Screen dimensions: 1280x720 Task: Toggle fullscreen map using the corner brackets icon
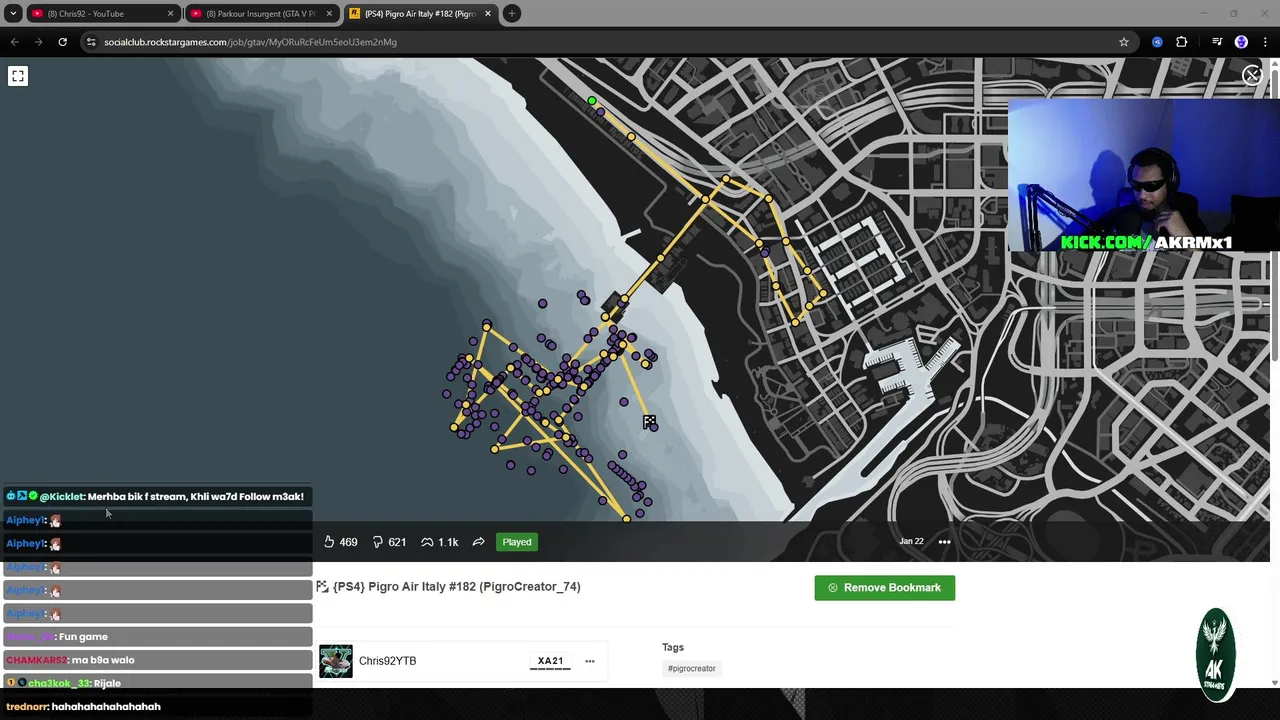[18, 76]
